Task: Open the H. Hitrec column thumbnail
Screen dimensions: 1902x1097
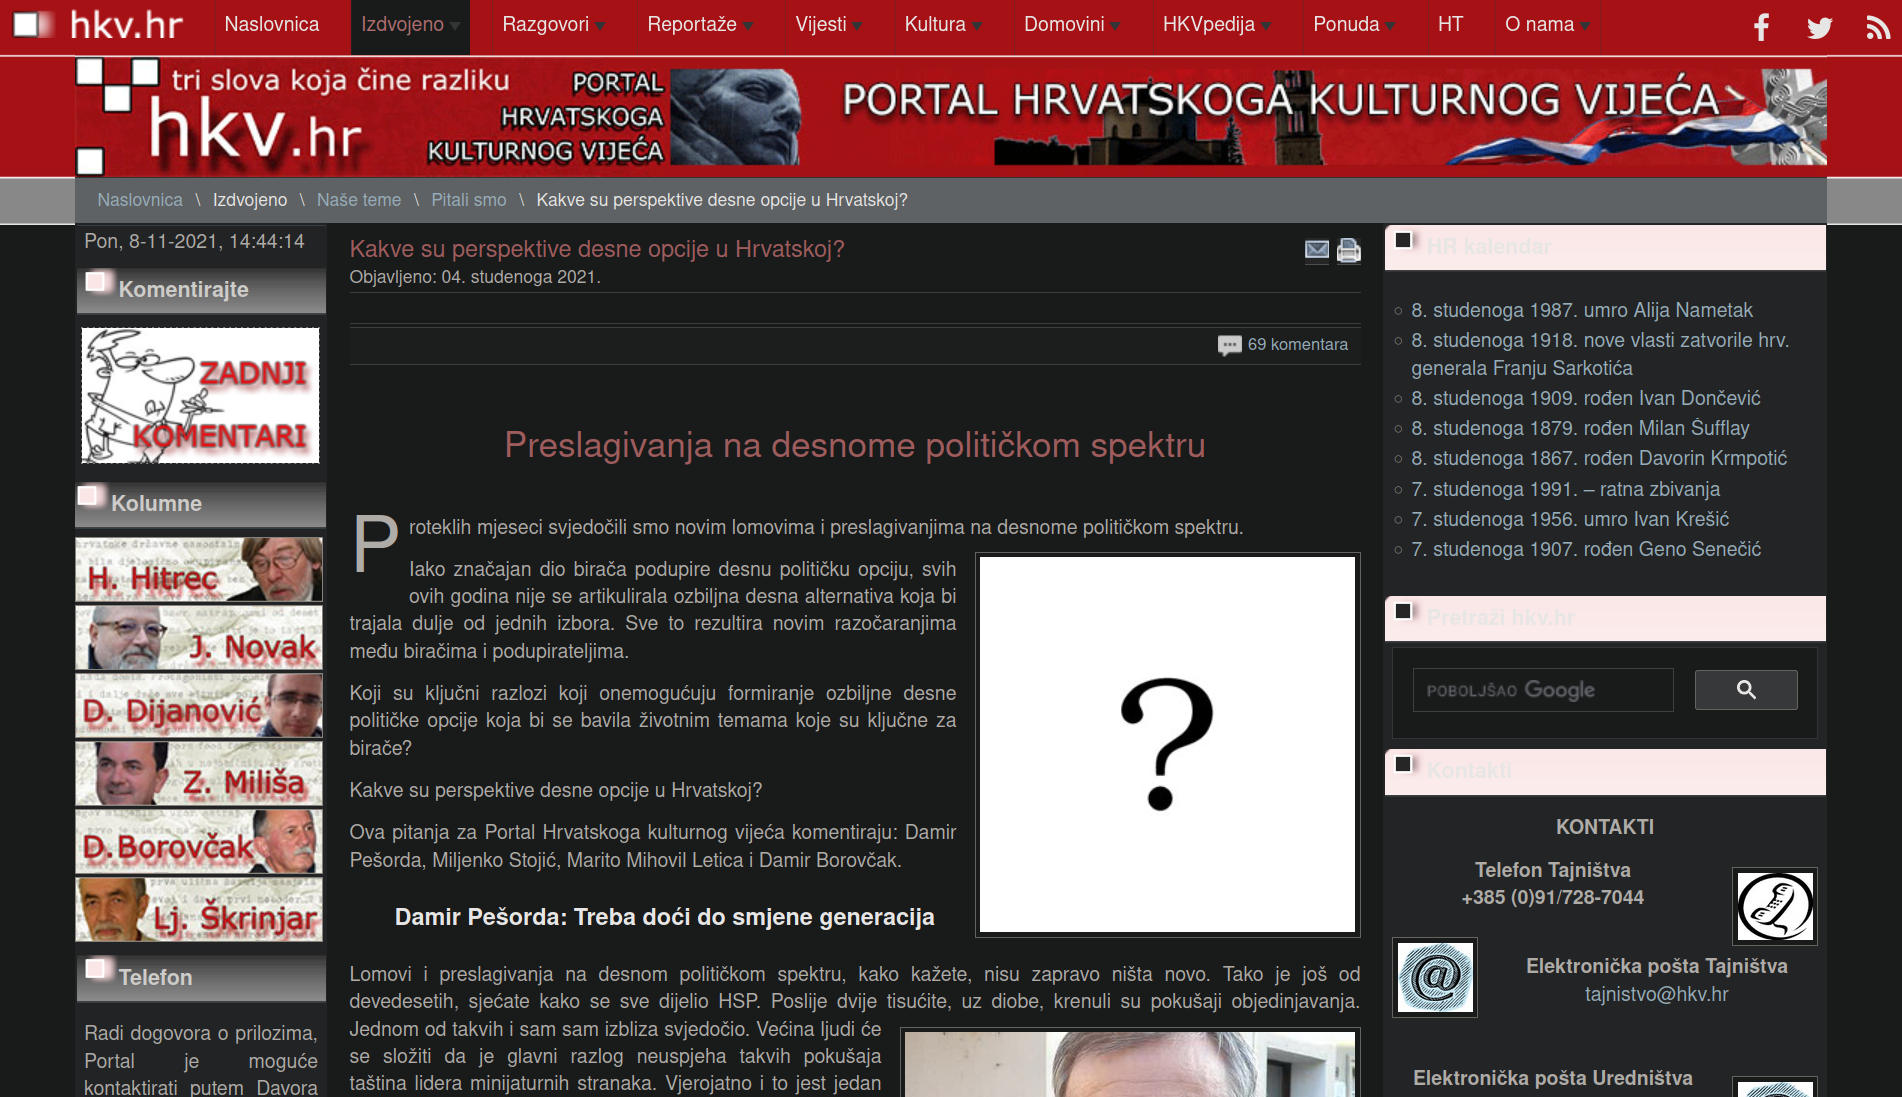Action: [199, 570]
